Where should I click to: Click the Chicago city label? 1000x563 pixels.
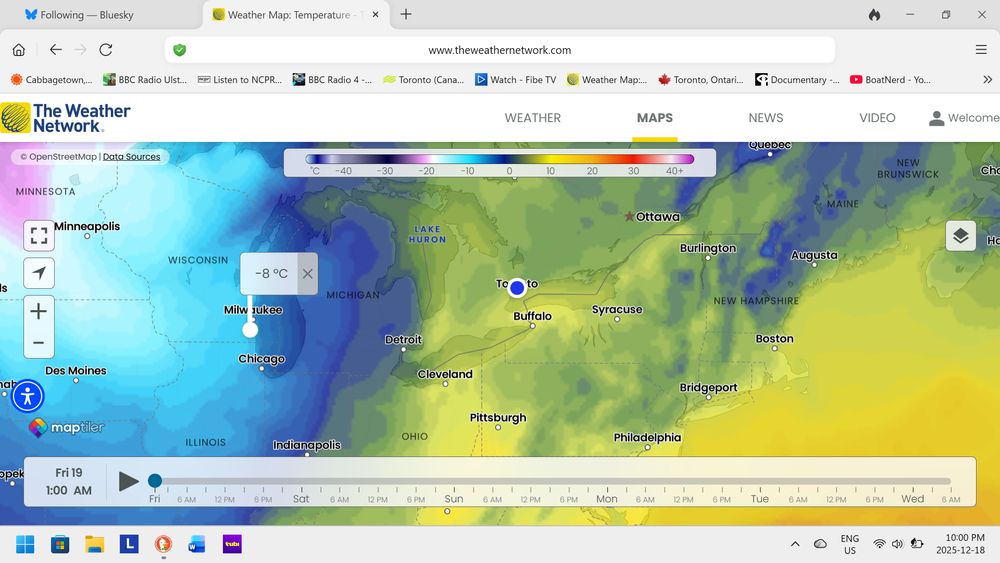[261, 359]
